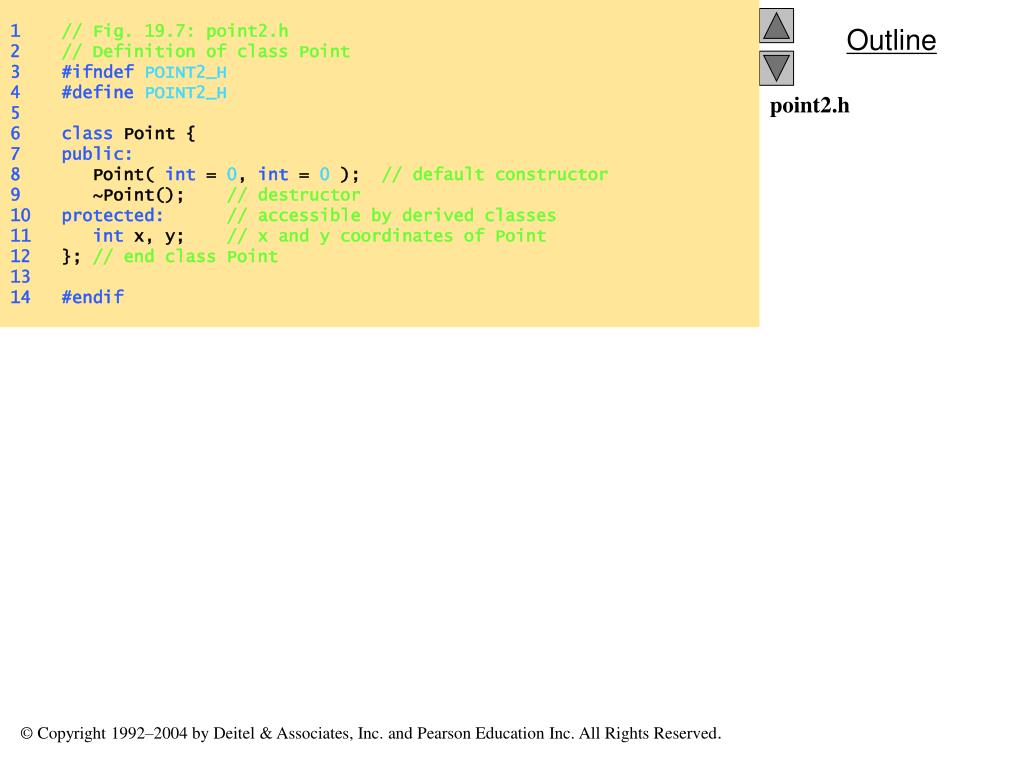Click the '// end class Point' comment
The image size is (1024, 768).
click(185, 256)
